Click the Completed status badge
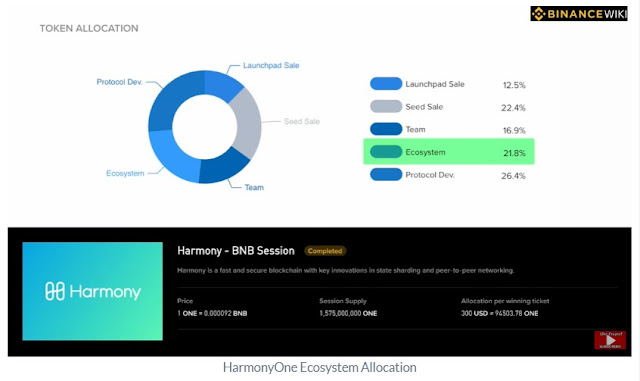 [x=325, y=251]
